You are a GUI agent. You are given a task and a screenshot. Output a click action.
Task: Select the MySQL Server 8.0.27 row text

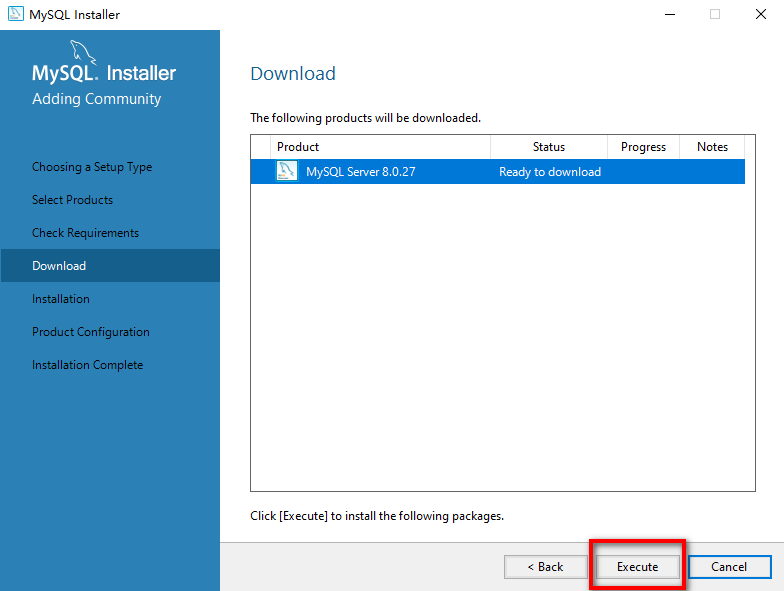361,172
